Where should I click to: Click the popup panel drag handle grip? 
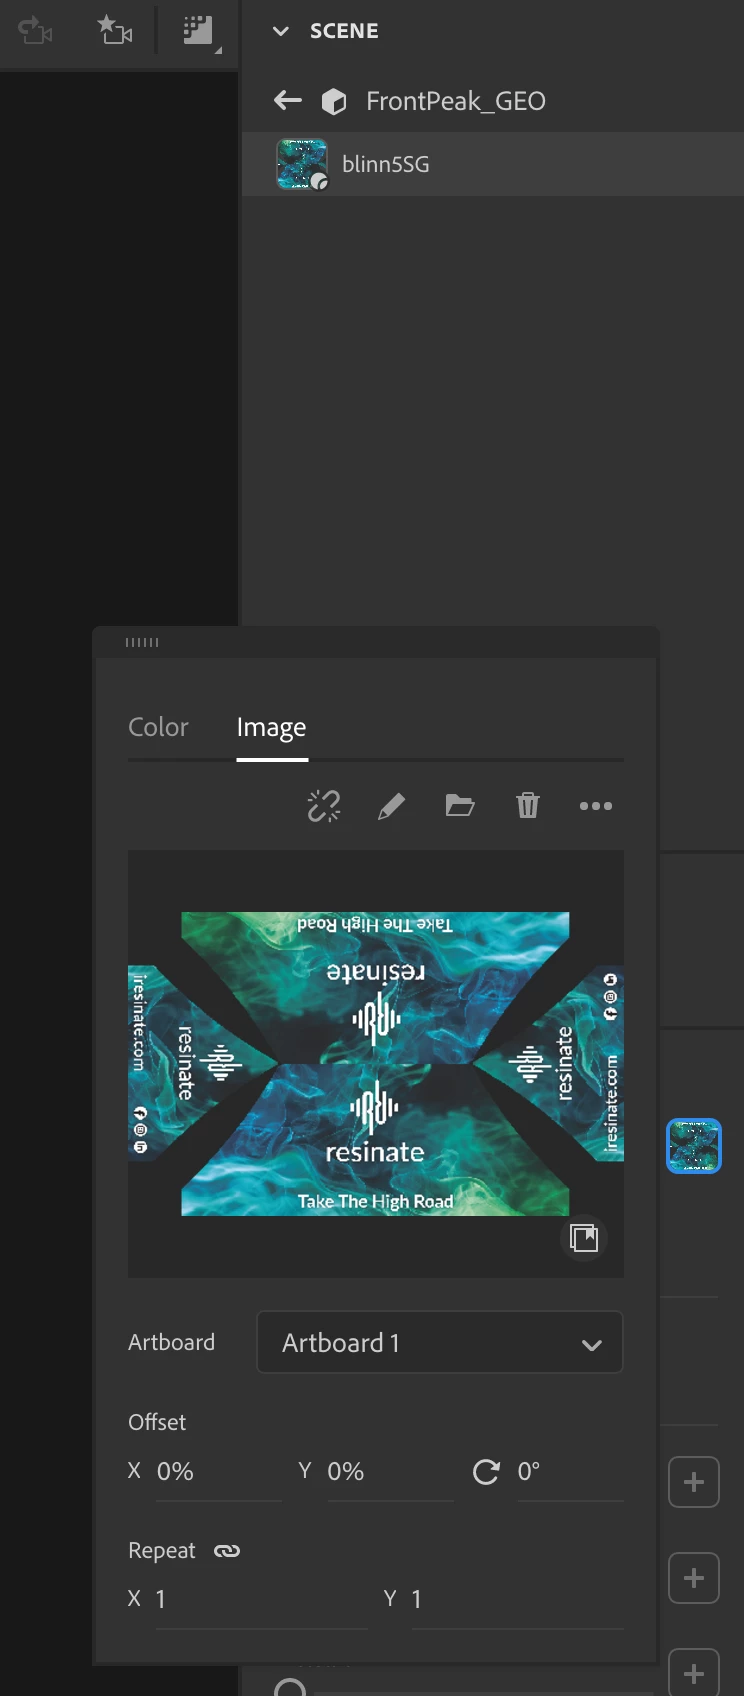coord(142,642)
